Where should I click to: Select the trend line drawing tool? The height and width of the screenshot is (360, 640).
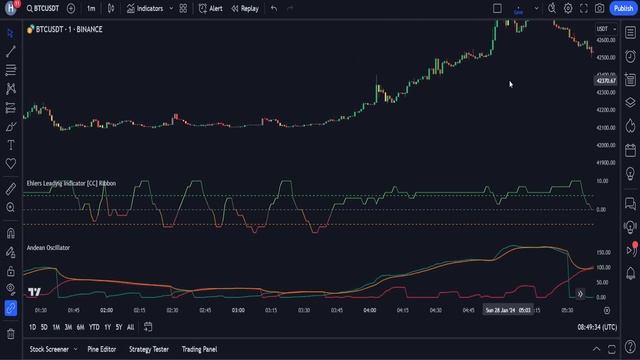pos(11,51)
